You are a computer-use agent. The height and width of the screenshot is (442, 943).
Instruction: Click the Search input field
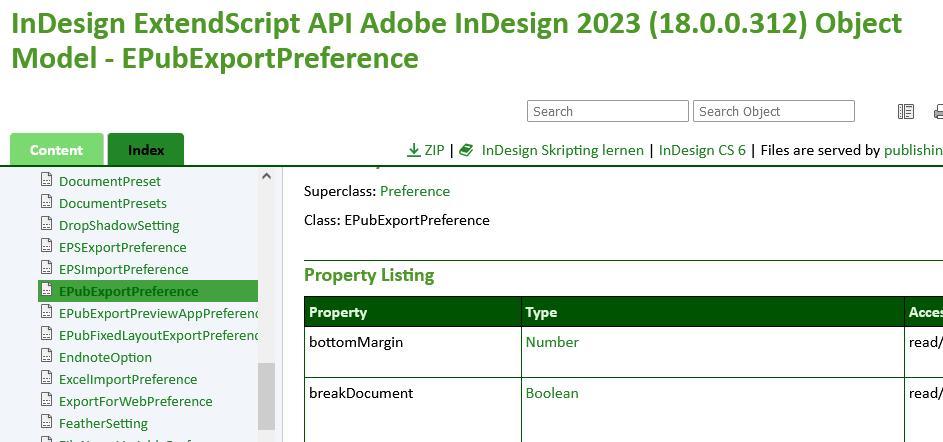click(608, 111)
